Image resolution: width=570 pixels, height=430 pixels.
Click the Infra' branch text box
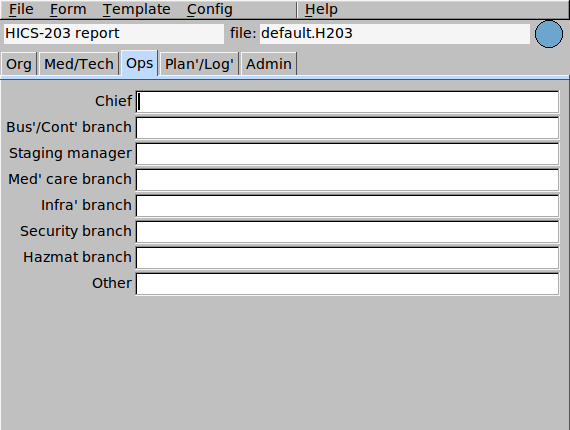(x=347, y=206)
